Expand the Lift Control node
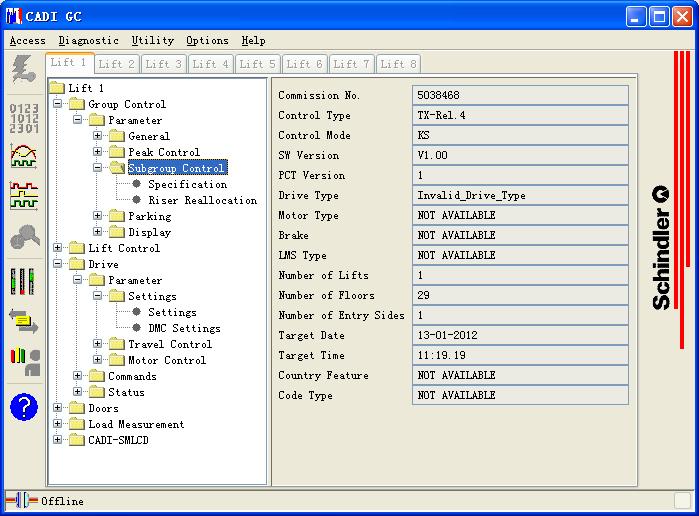 point(58,248)
